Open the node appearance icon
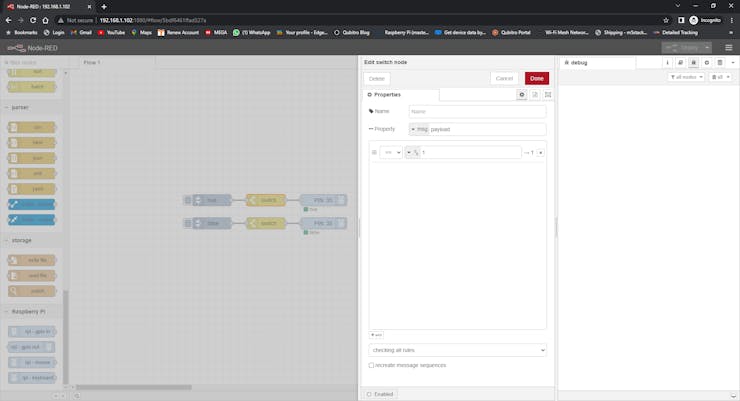Viewport: 740px width, 401px height. [548, 94]
